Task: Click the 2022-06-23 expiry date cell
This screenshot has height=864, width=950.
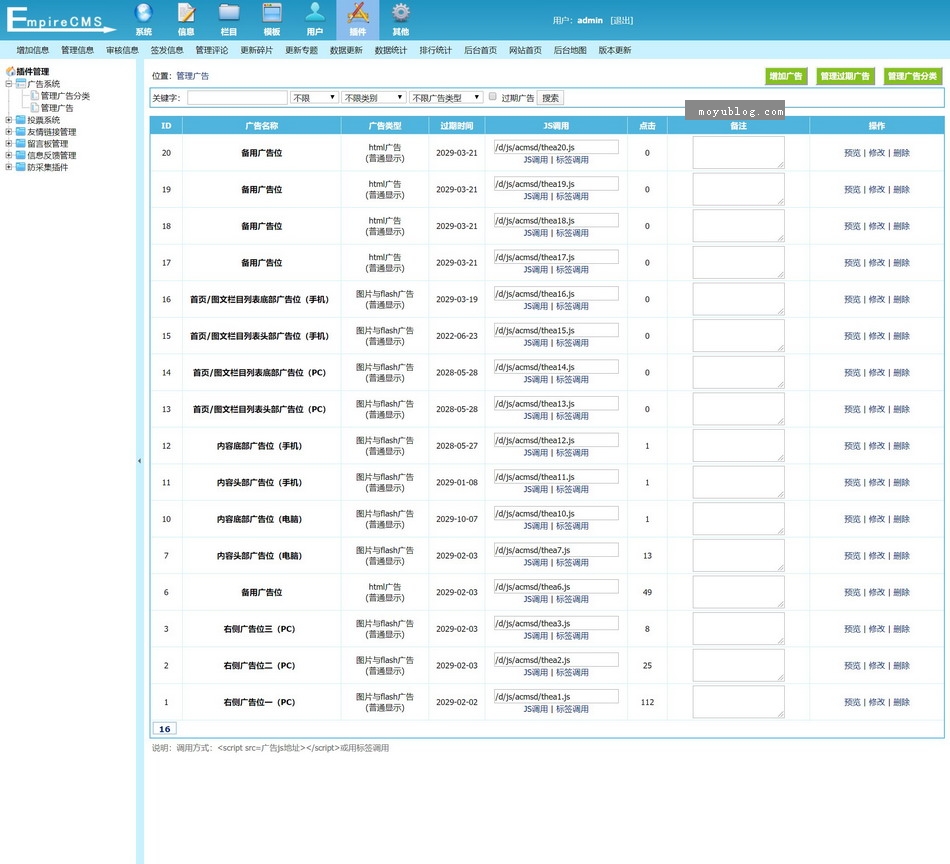Action: (457, 336)
